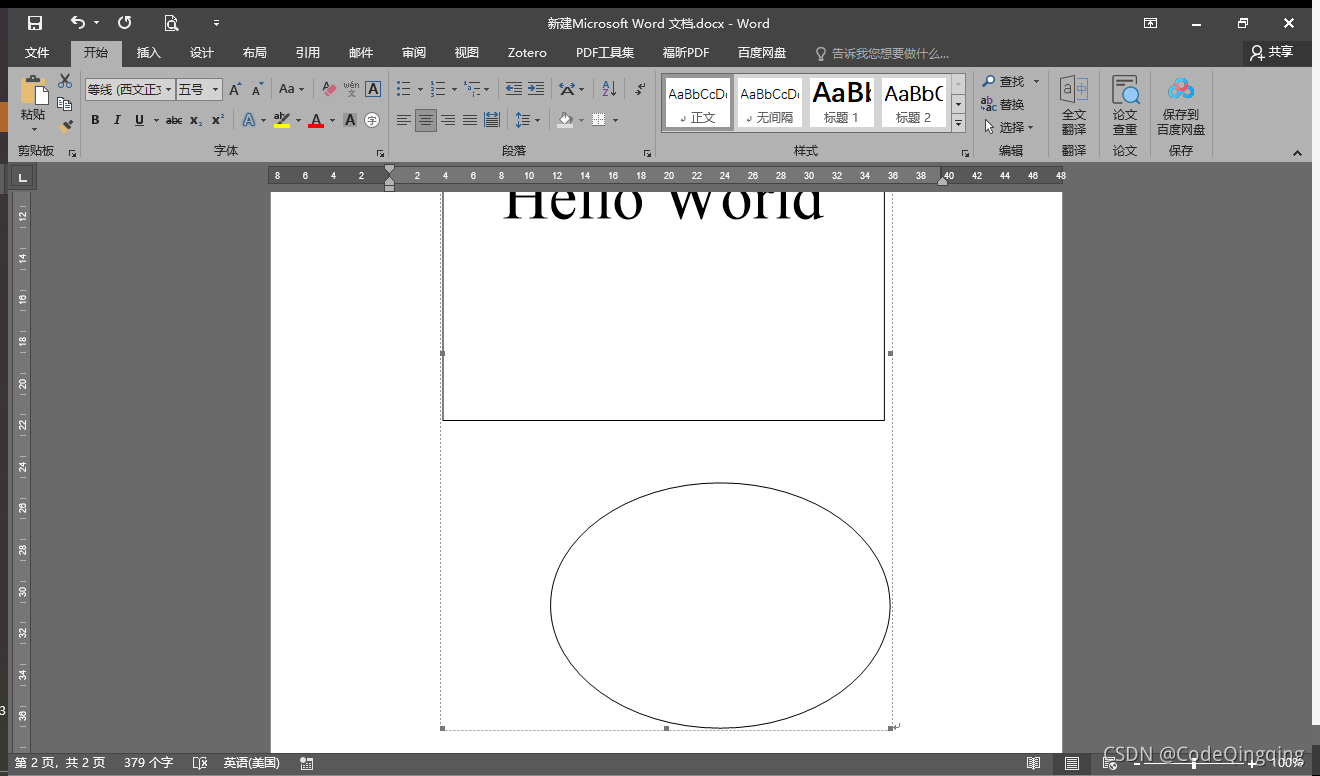Expand the bullet list dropdown arrow

click(420, 90)
